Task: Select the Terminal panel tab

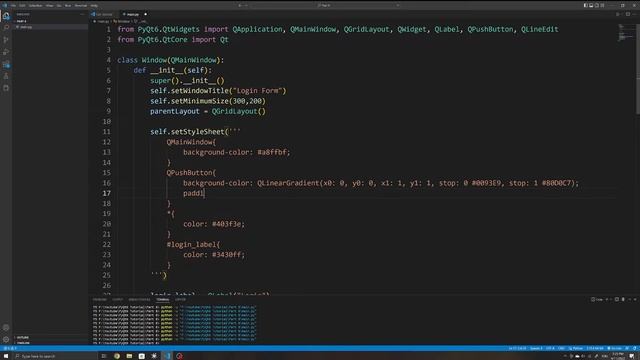Action: point(162,299)
